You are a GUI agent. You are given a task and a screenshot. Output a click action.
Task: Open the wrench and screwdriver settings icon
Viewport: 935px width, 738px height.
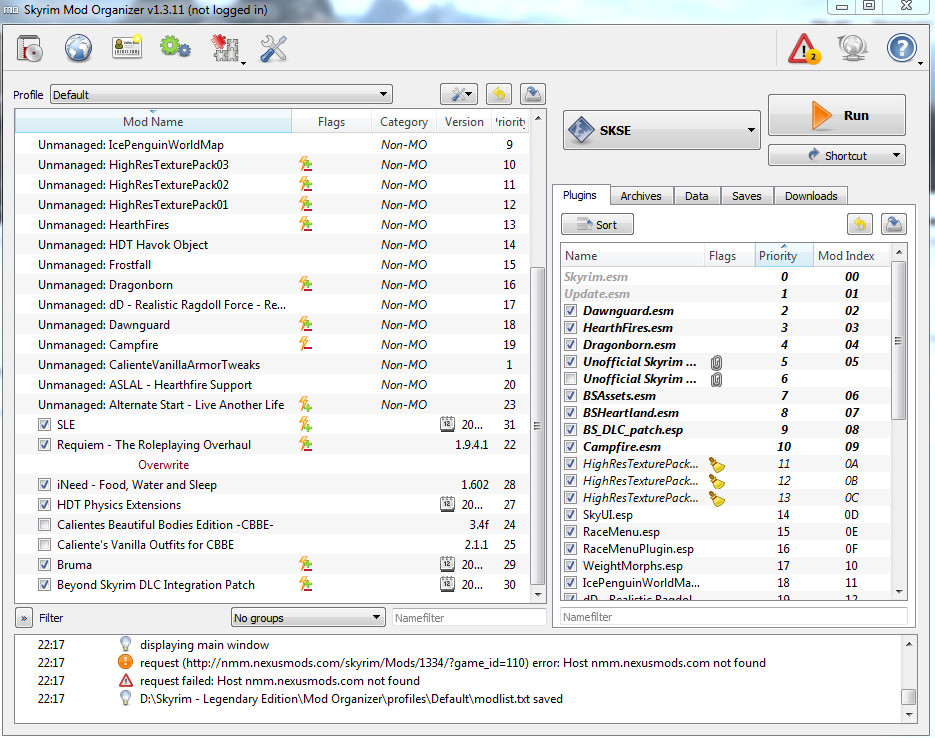coord(274,48)
